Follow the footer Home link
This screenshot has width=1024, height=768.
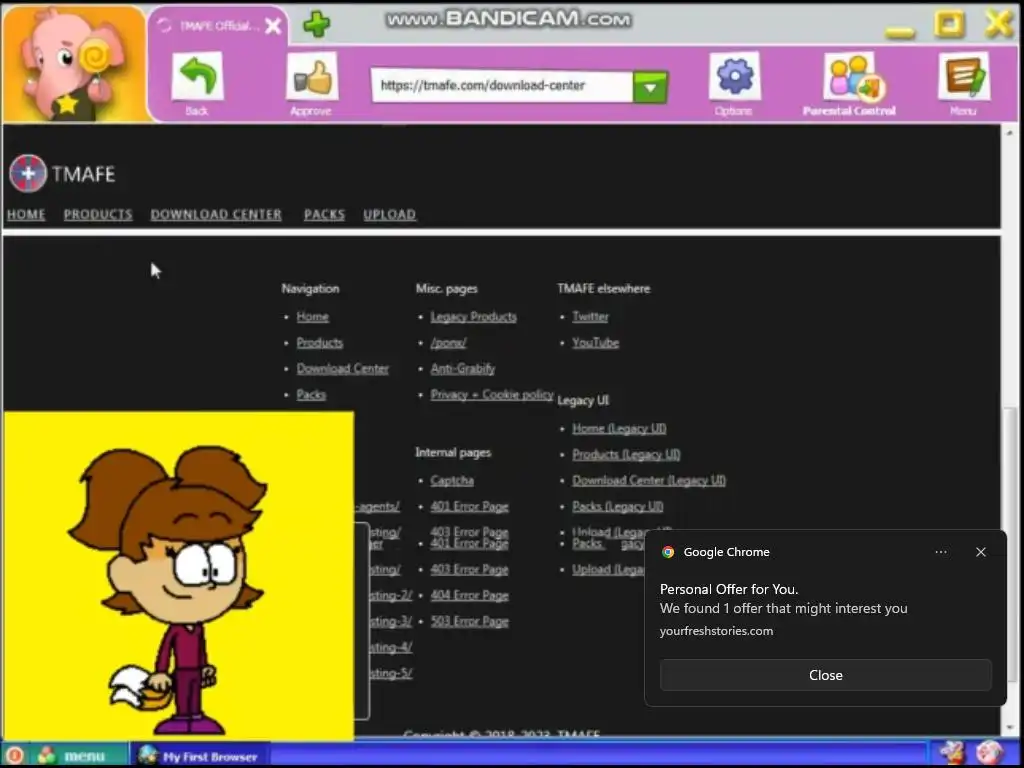(x=313, y=317)
